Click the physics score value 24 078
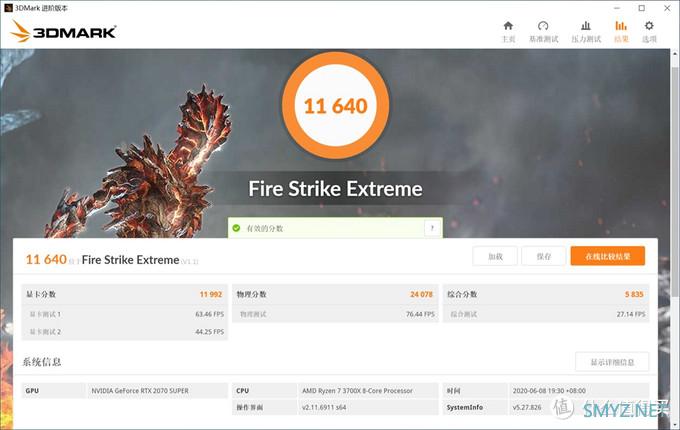Image resolution: width=680 pixels, height=430 pixels. point(422,294)
